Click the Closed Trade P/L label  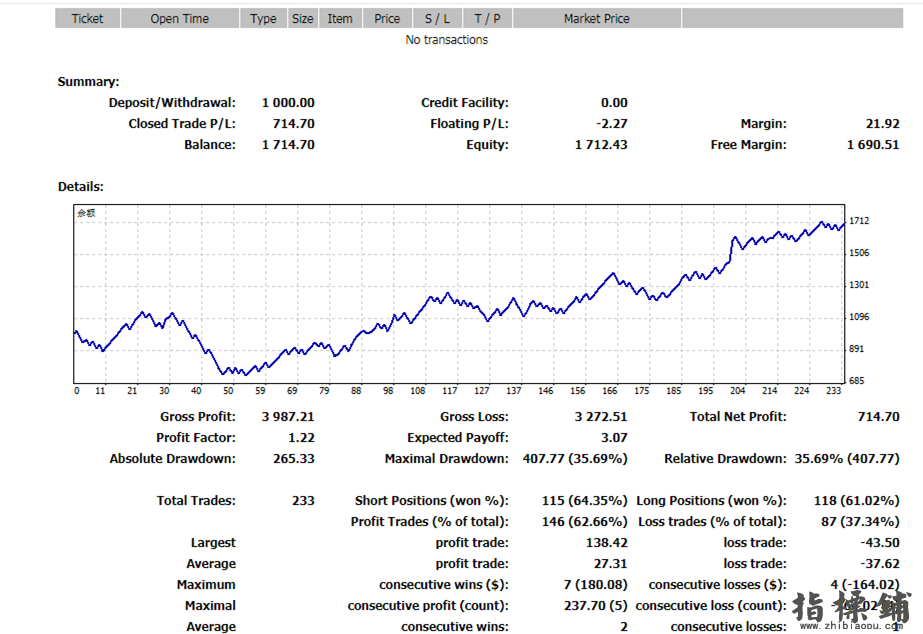tap(182, 124)
